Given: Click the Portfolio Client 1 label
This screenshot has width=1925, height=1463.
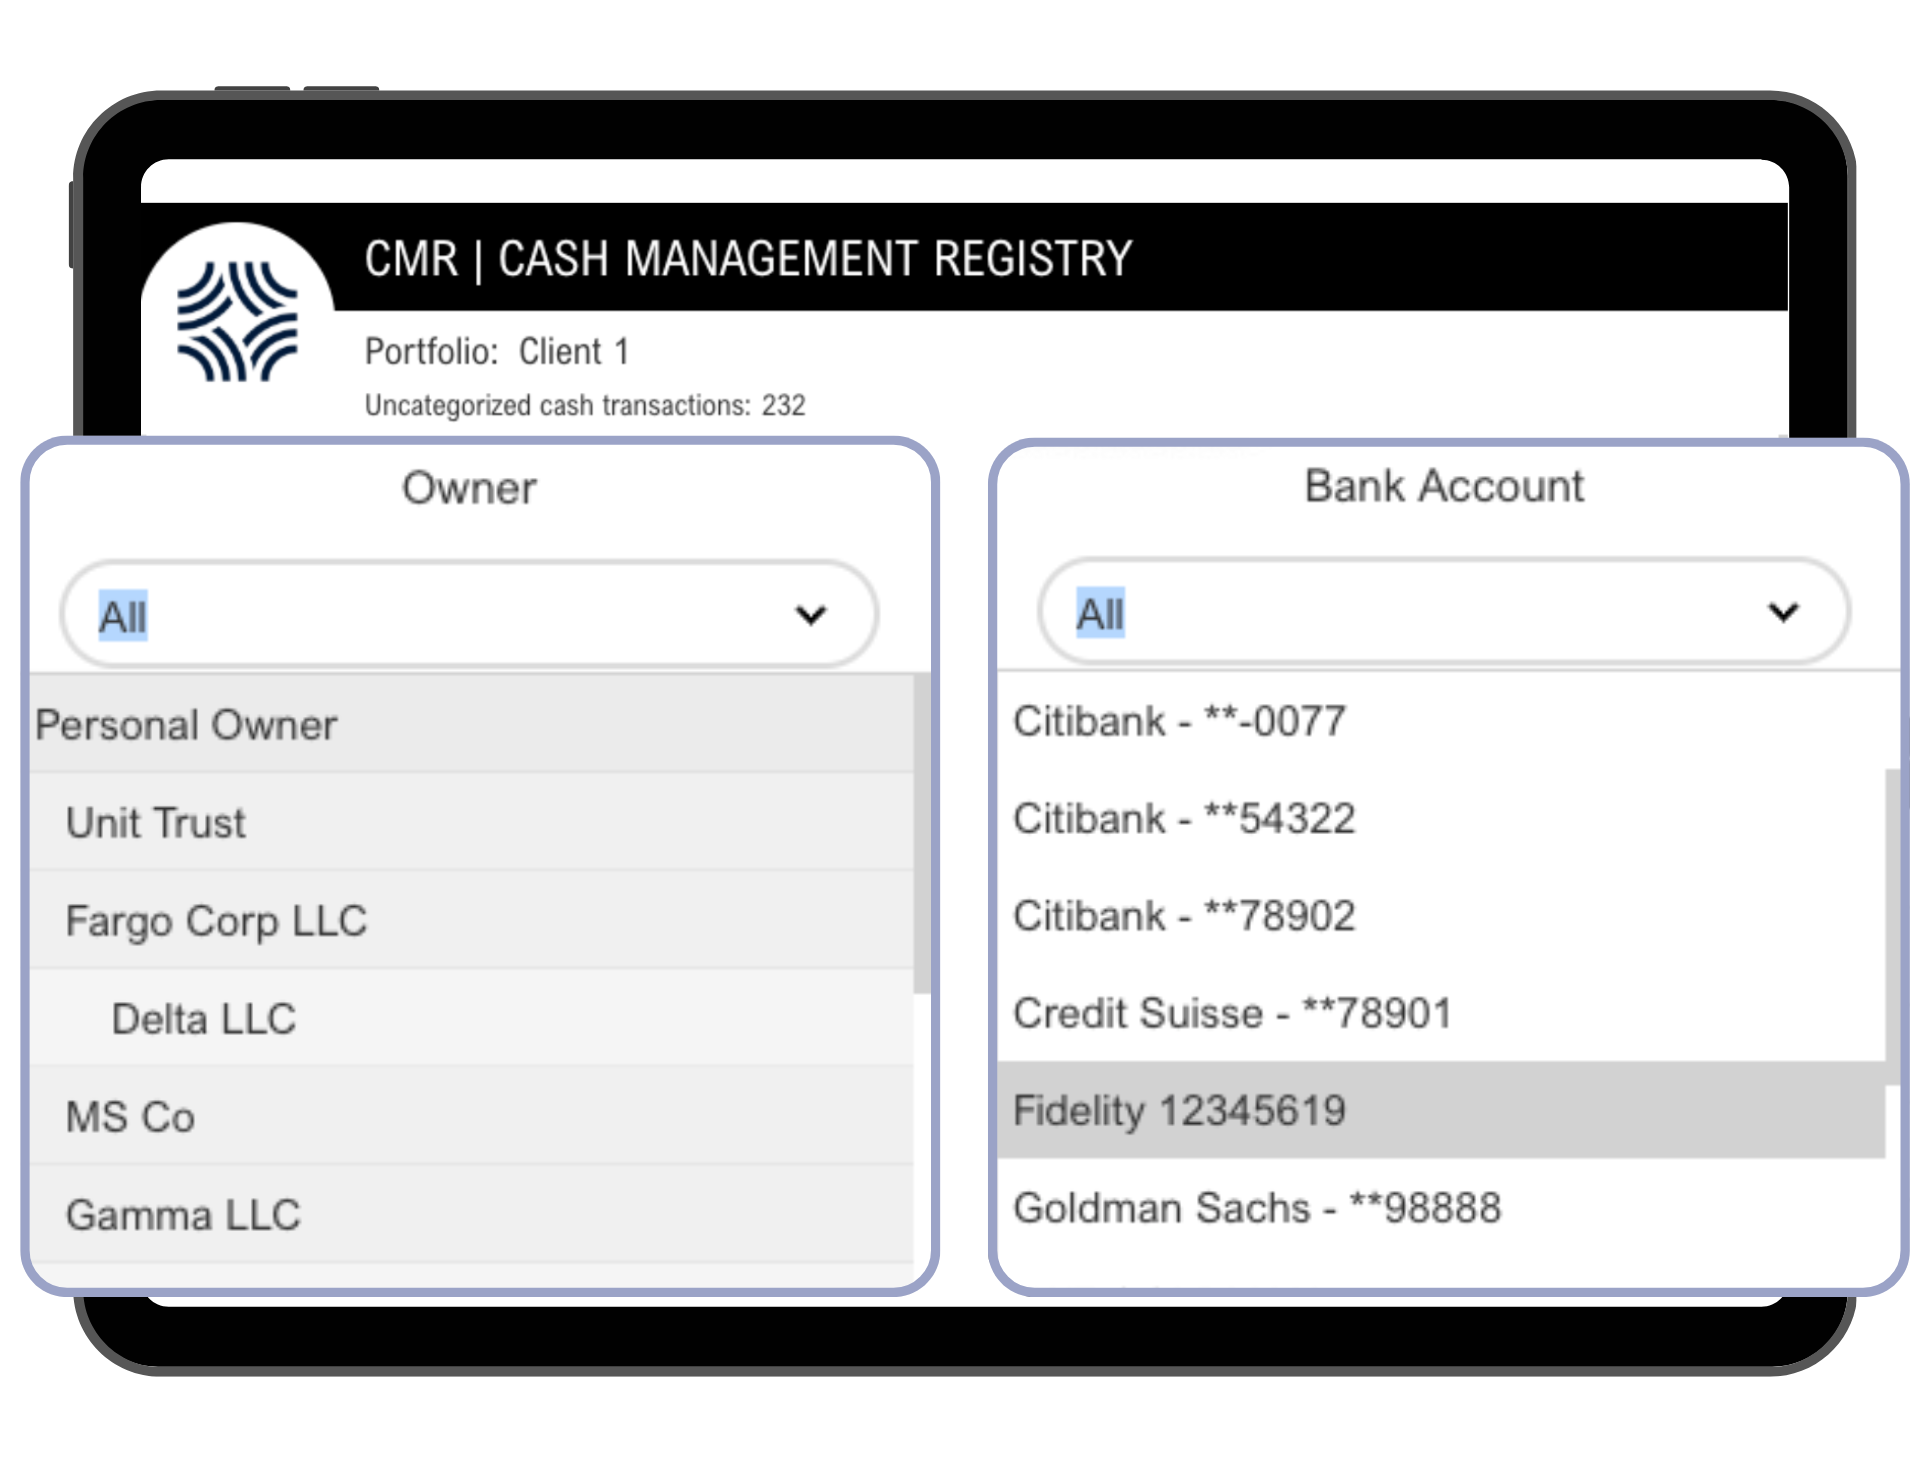Looking at the screenshot, I should click(x=497, y=351).
